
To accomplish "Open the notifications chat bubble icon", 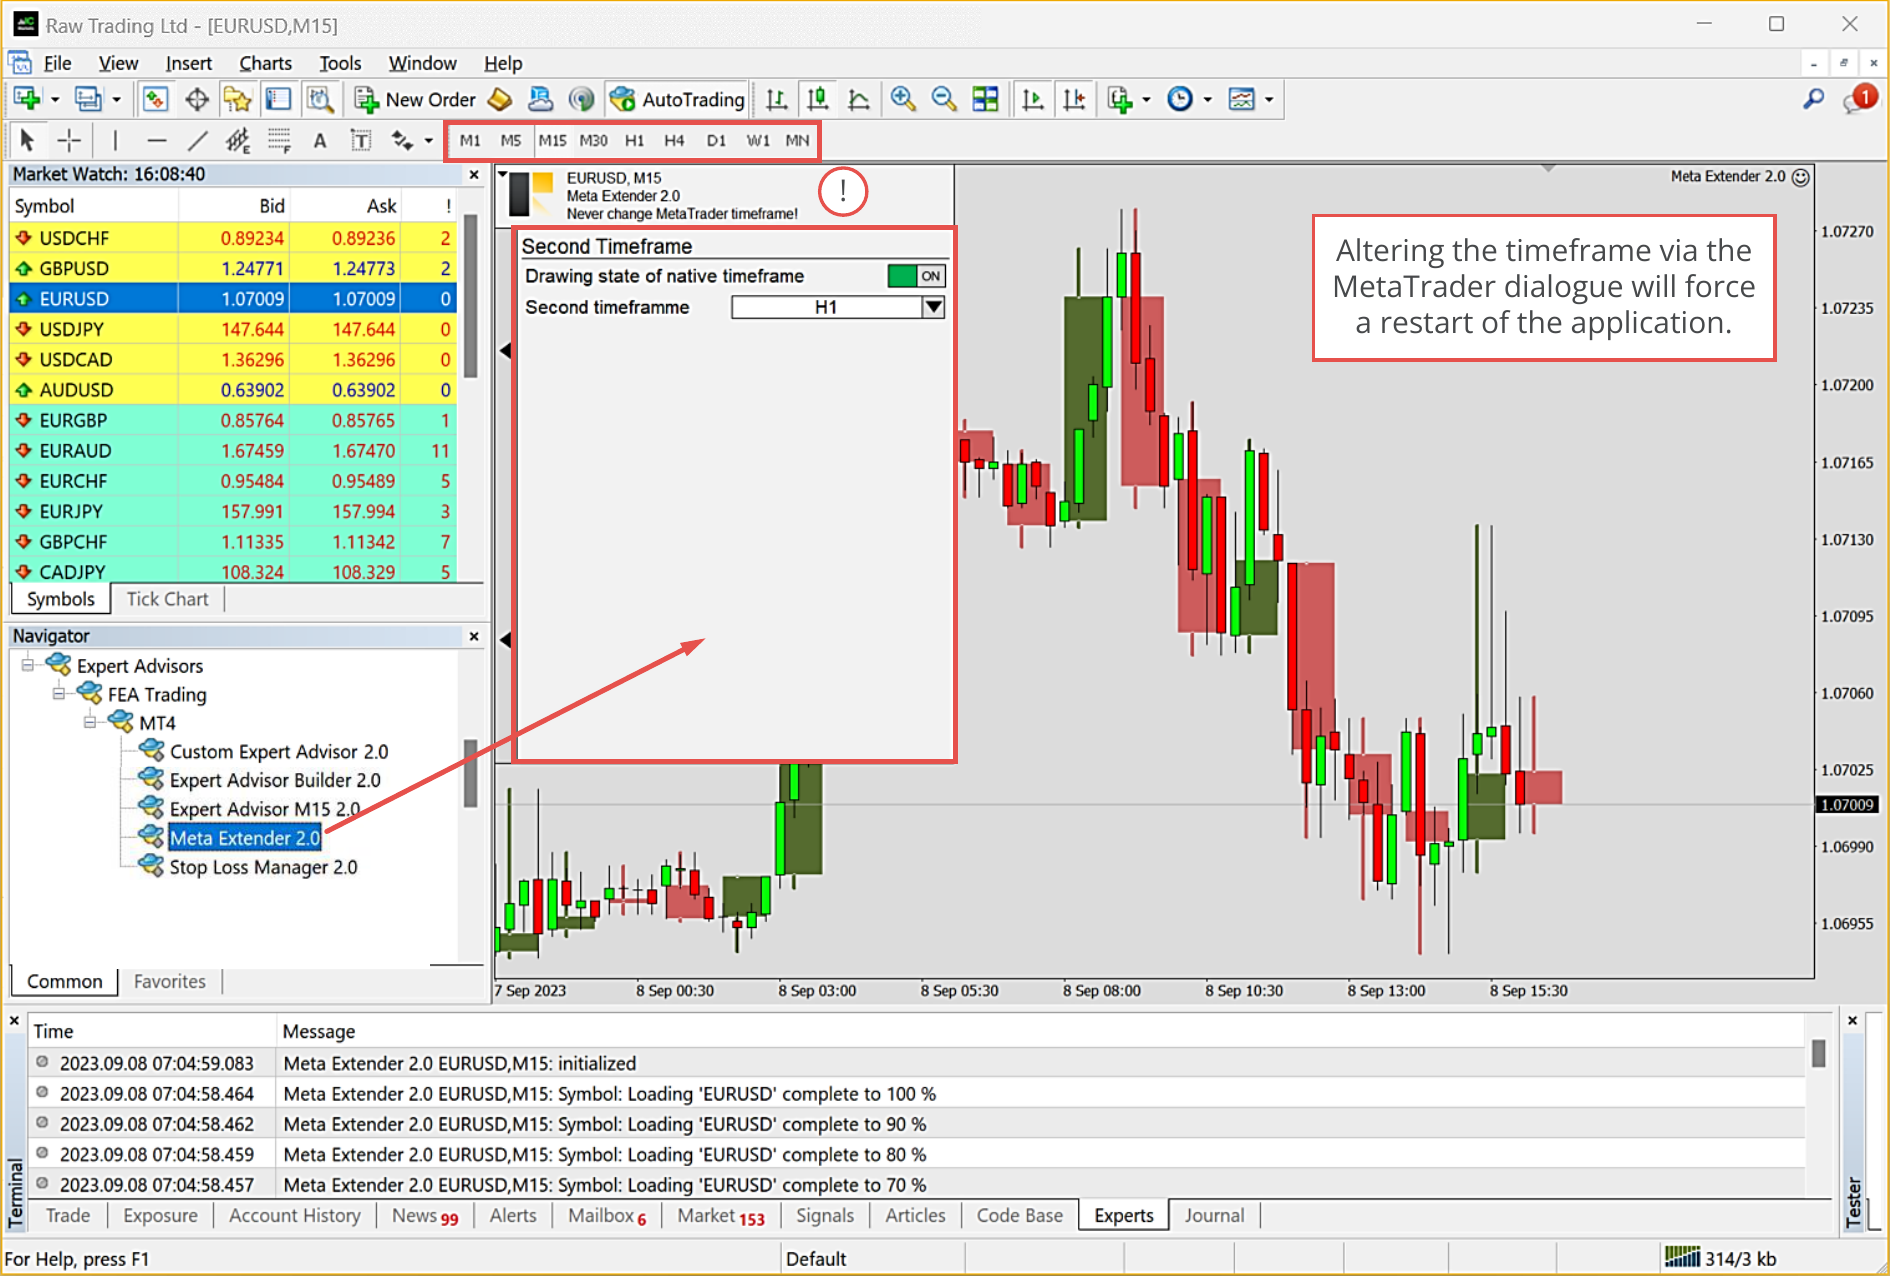I will point(1860,99).
